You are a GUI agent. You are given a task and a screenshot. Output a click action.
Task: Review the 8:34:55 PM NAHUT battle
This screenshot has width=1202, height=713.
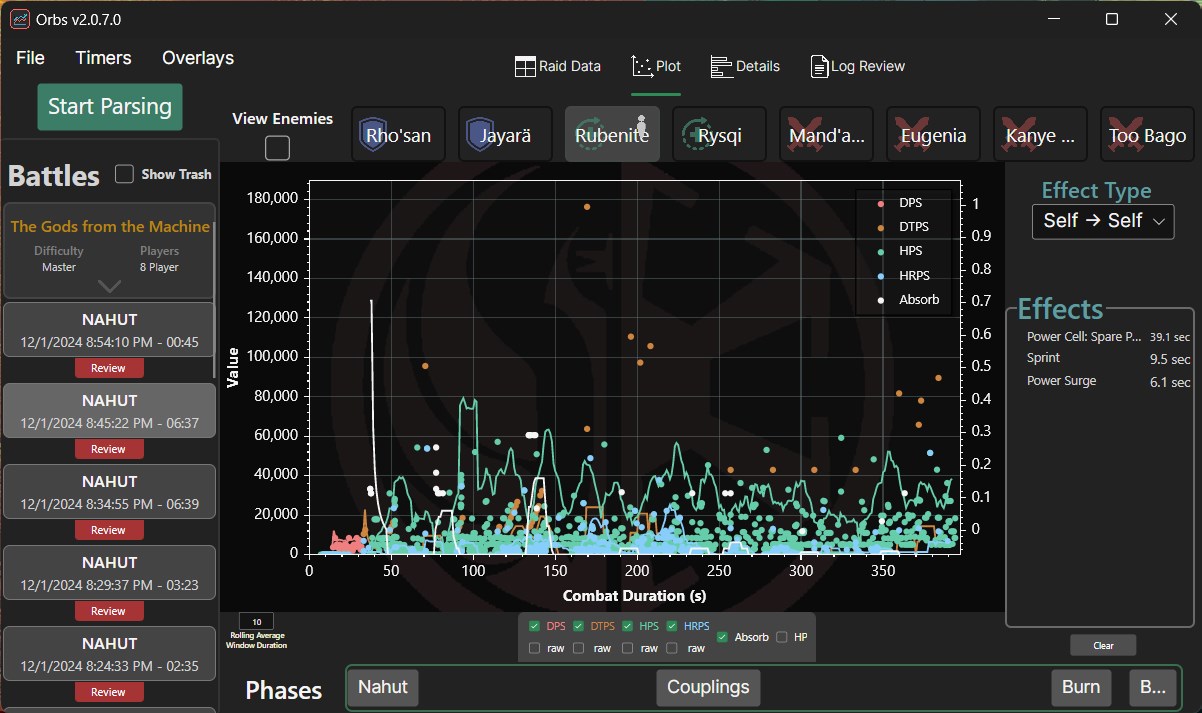click(x=108, y=530)
